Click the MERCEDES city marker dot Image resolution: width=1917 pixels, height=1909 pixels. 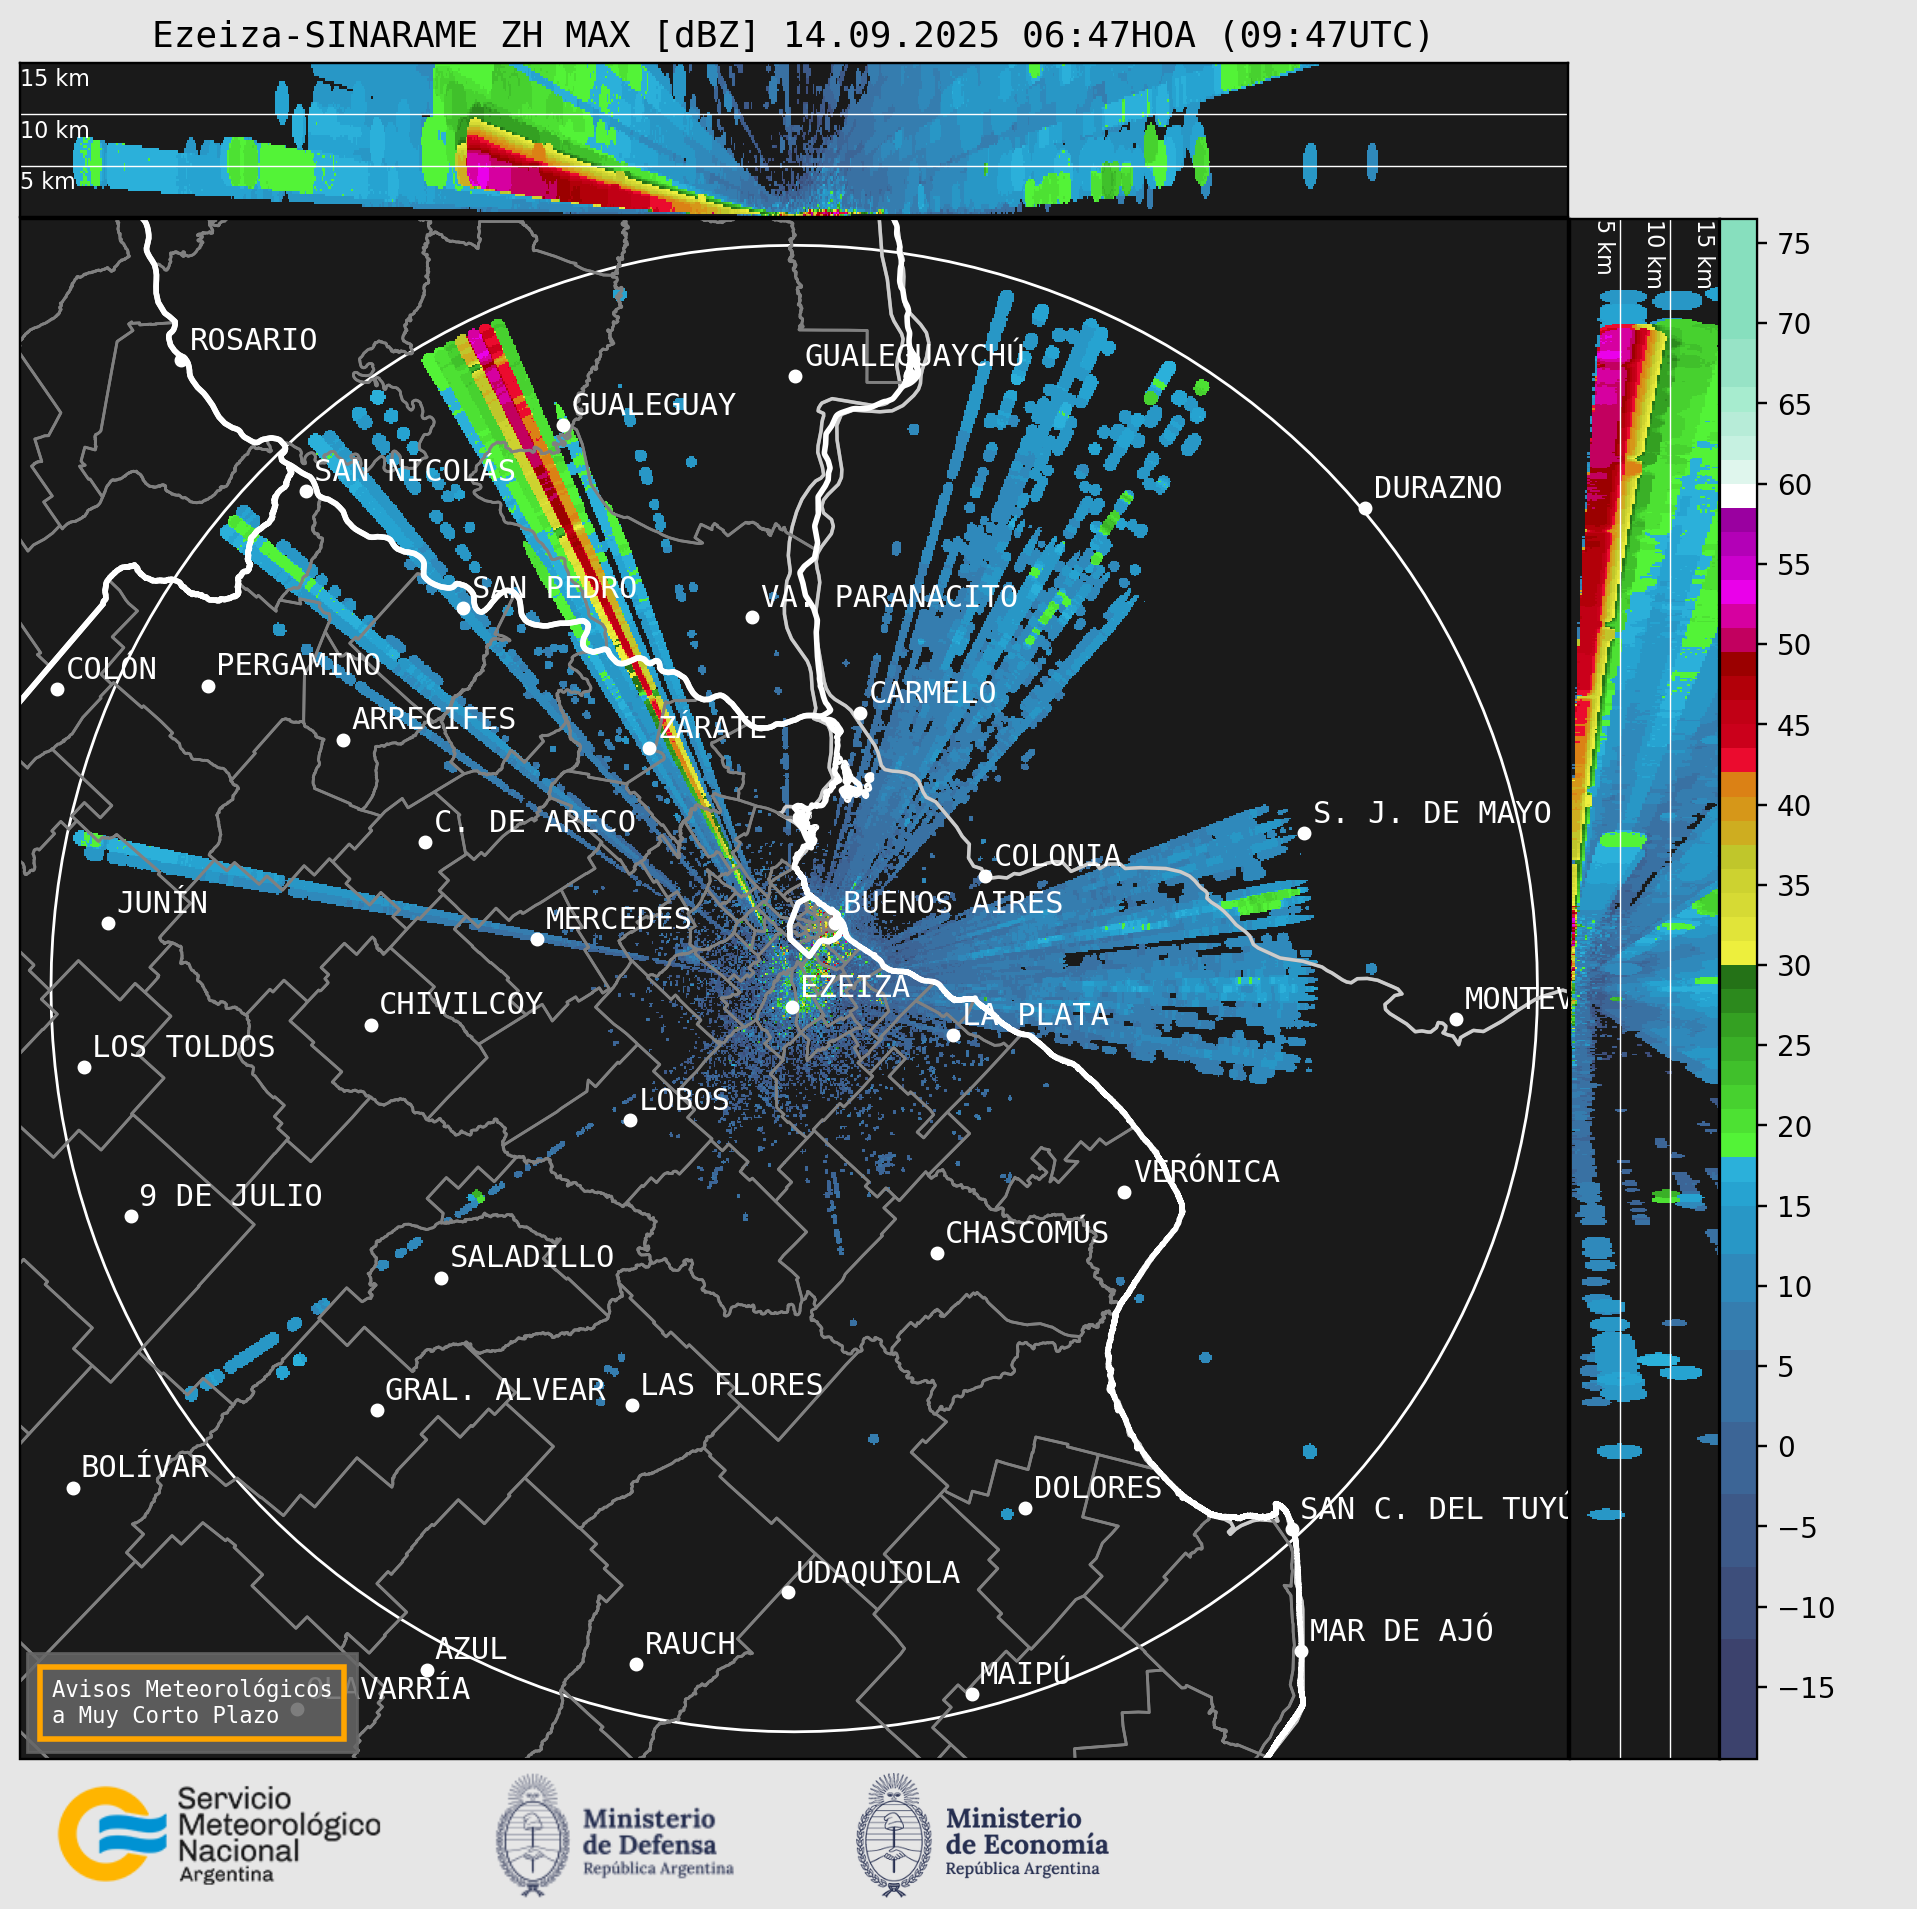[537, 940]
